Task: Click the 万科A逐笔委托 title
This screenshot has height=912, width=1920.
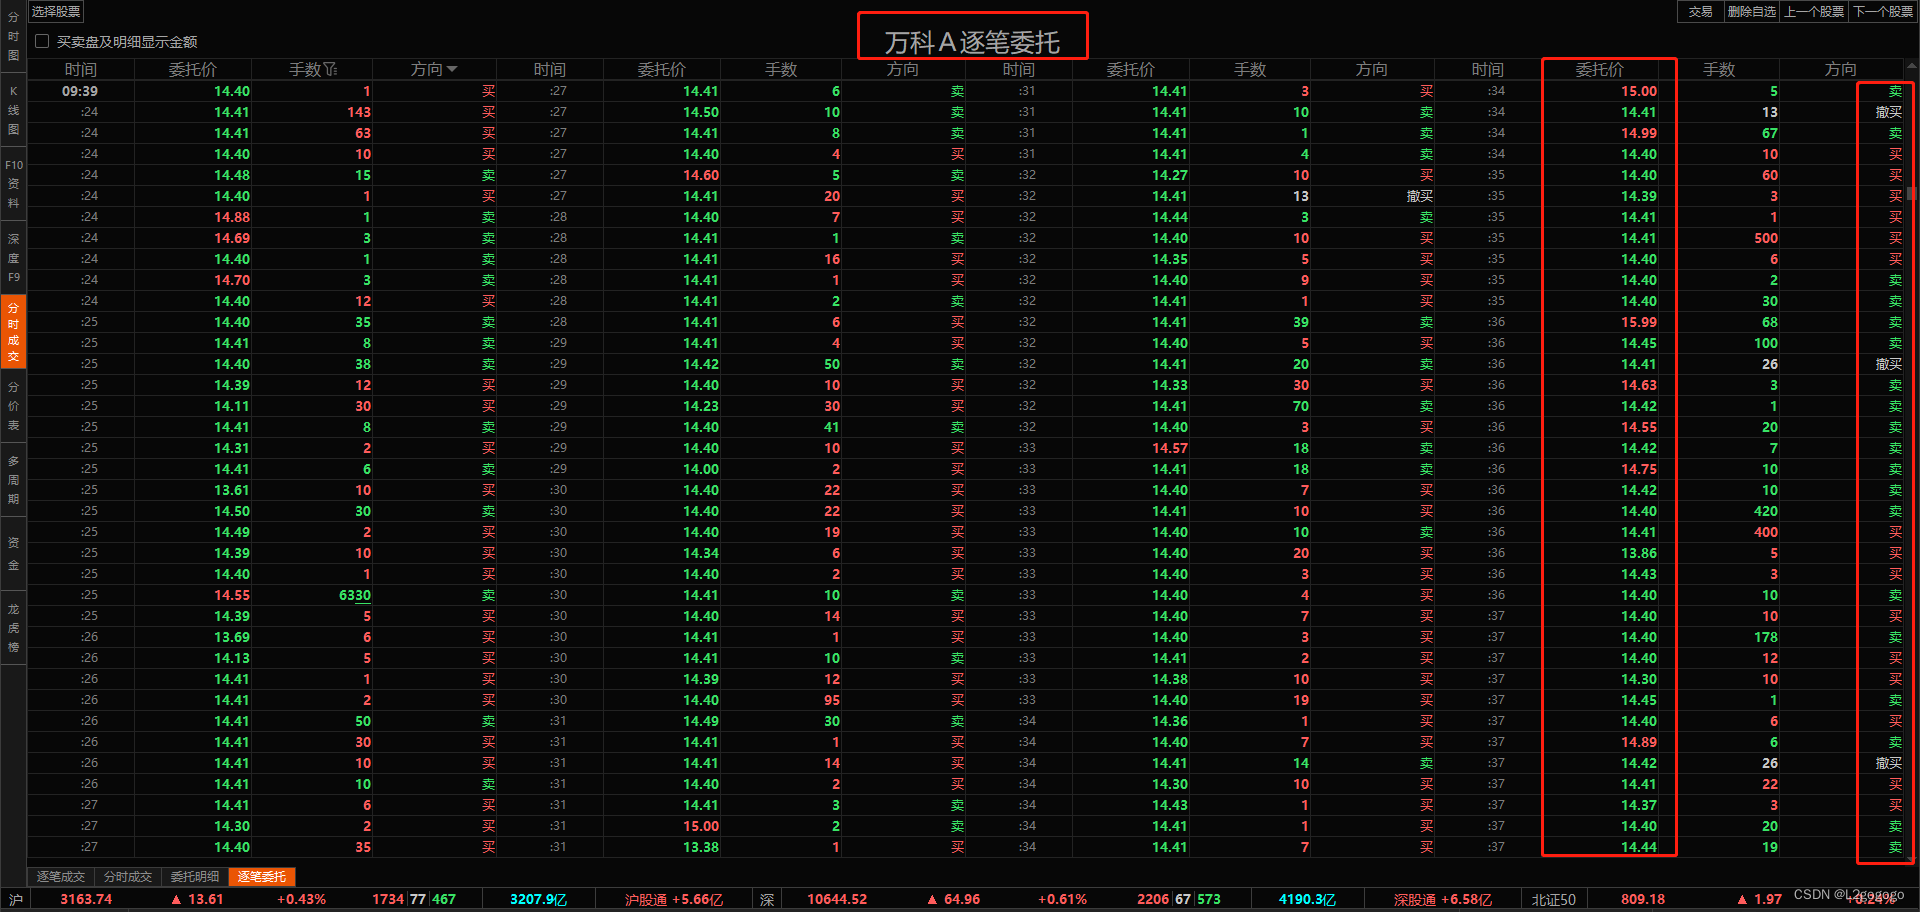Action: tap(972, 42)
